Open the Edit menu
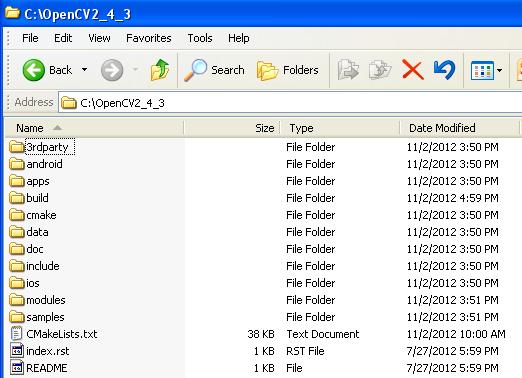Image resolution: width=522 pixels, height=378 pixels. click(63, 38)
